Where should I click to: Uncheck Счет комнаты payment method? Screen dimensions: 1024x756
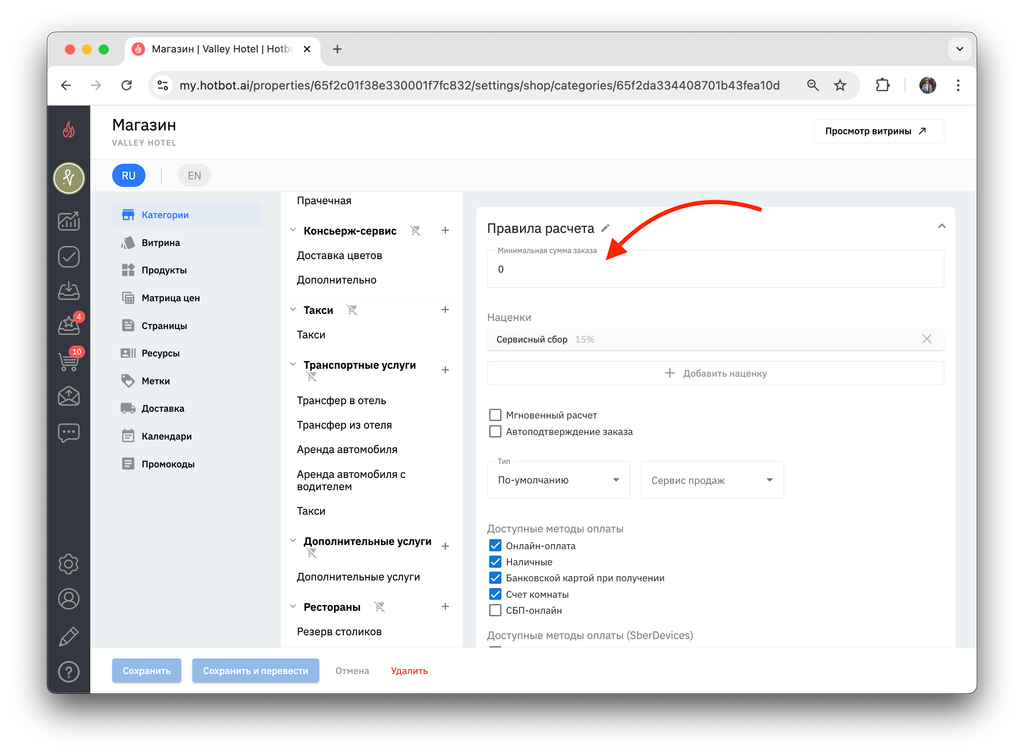[x=495, y=594]
